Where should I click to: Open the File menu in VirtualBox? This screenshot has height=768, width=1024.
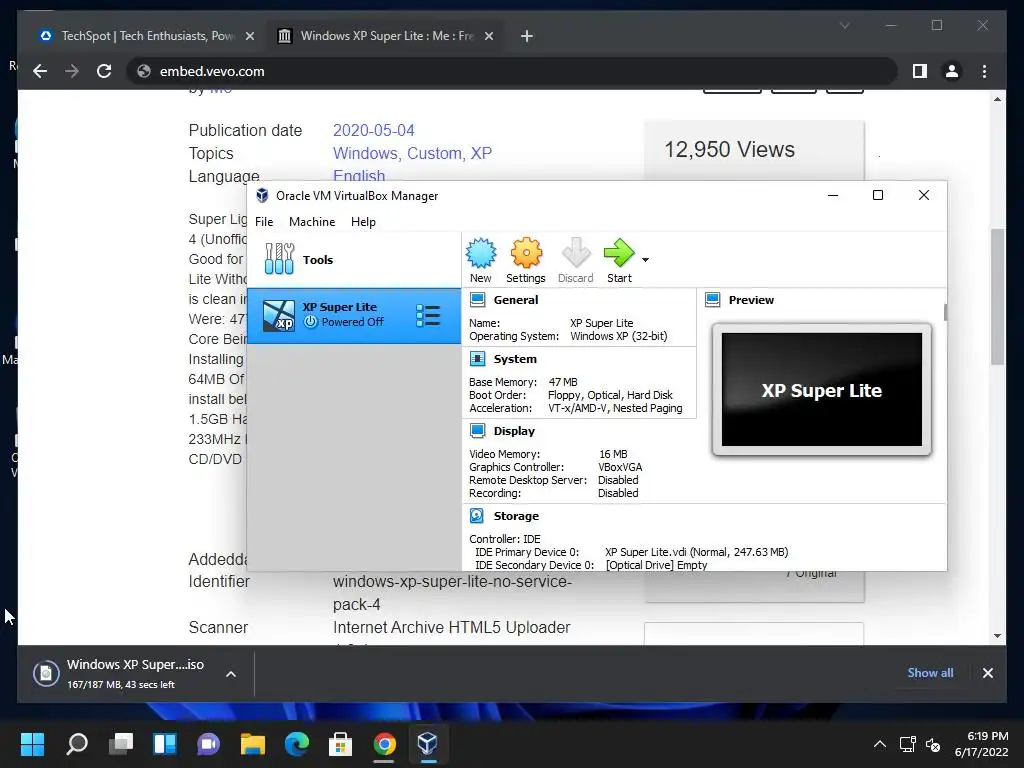tap(264, 221)
